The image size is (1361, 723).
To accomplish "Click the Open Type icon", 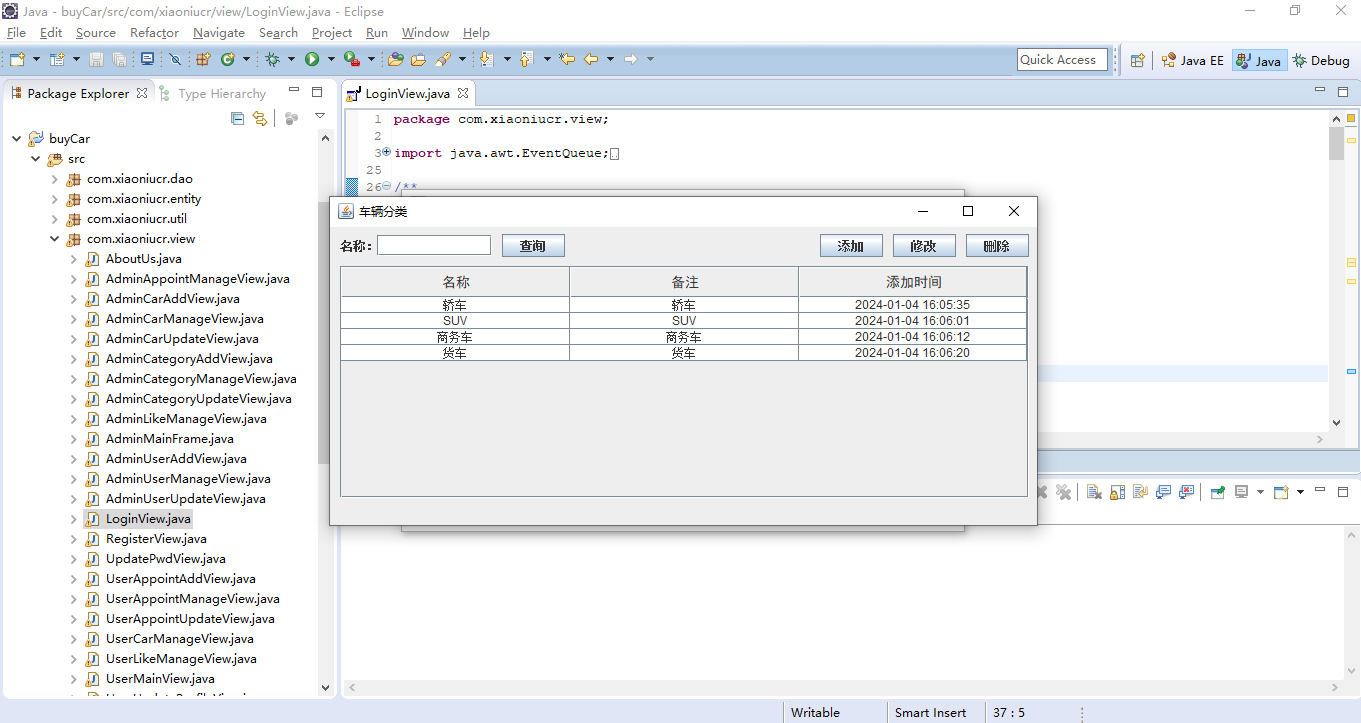I will pyautogui.click(x=396, y=59).
